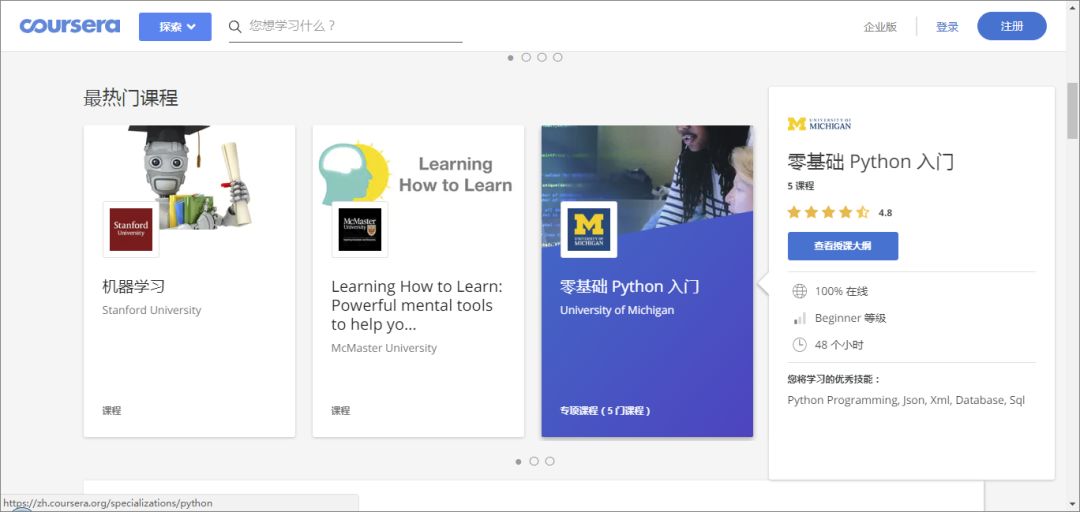Select the first top carousel dot
Screen dimensions: 1080x512
[510, 57]
